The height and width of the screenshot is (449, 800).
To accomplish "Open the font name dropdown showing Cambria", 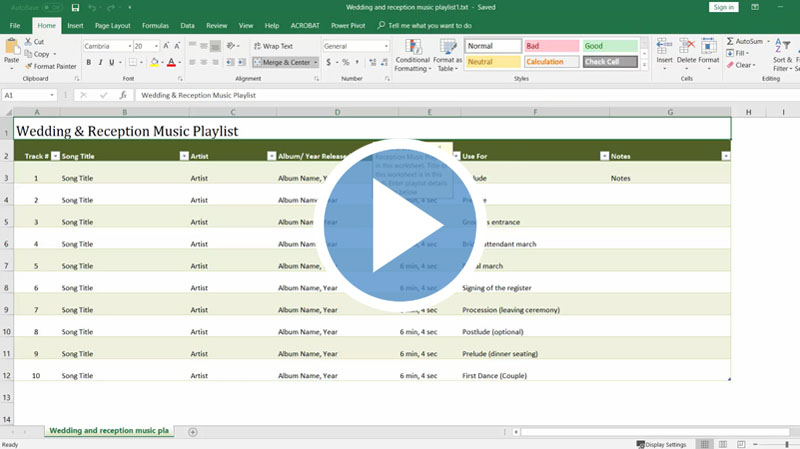I will pos(128,46).
